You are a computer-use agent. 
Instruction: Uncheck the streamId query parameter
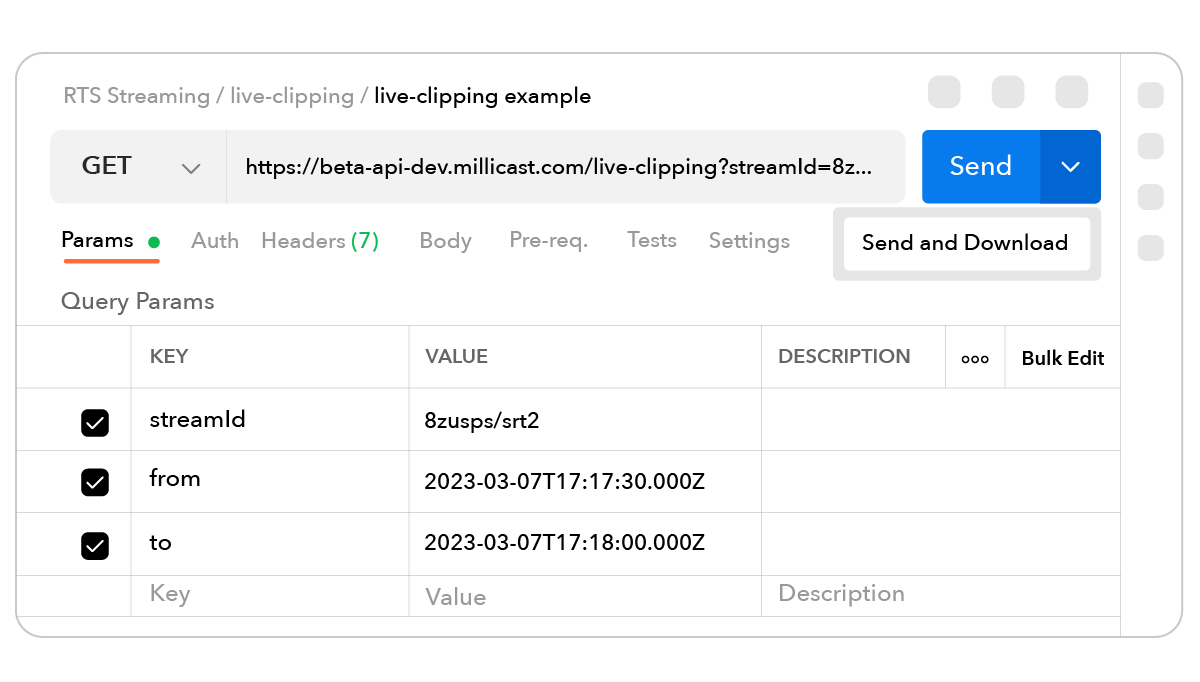click(95, 424)
